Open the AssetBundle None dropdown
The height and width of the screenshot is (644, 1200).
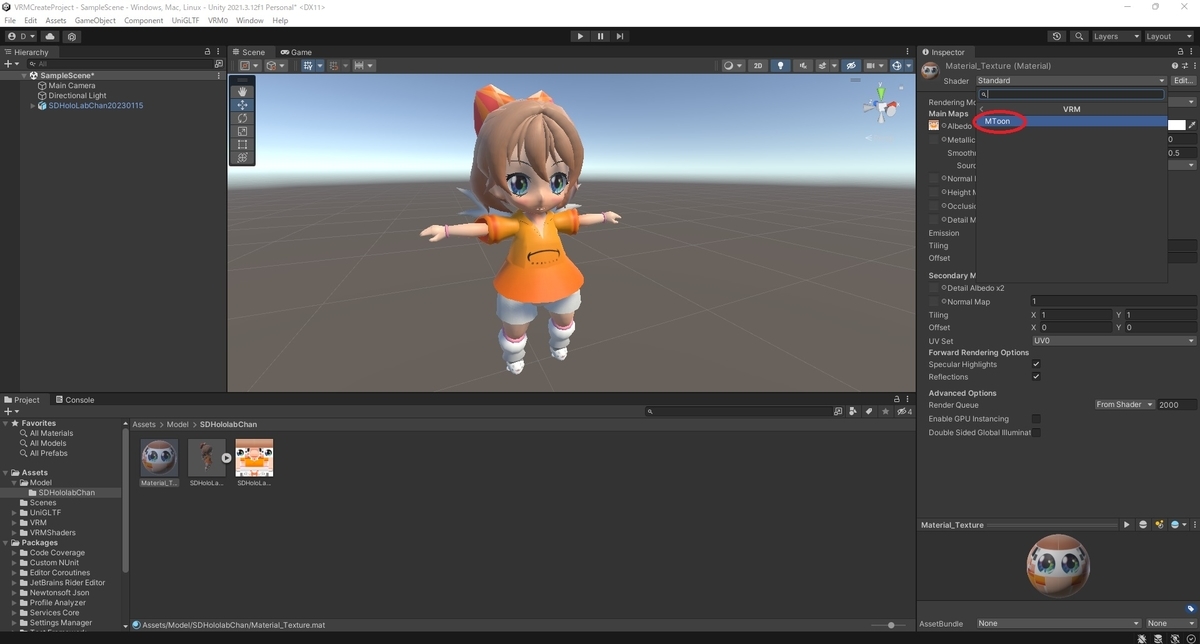(1058, 624)
